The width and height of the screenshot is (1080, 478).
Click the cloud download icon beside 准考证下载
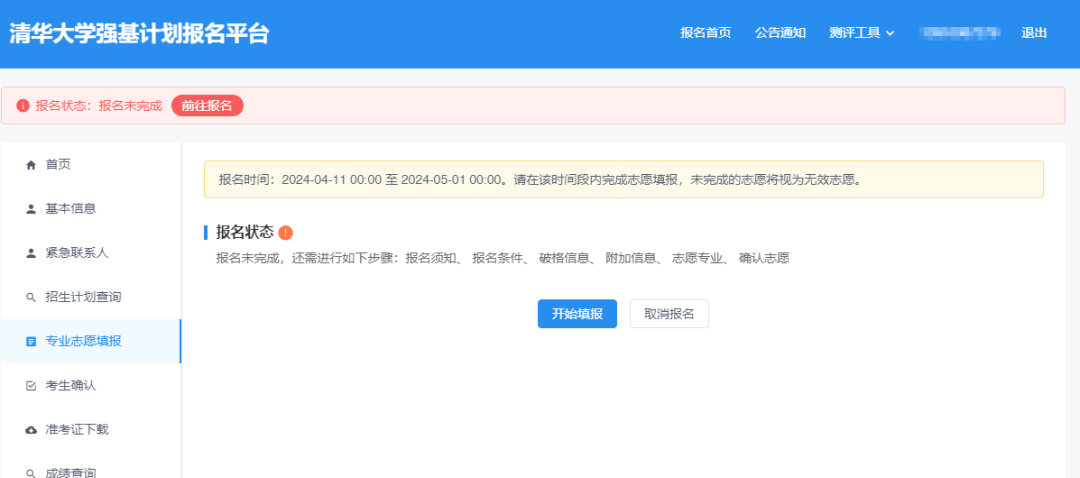tap(30, 430)
